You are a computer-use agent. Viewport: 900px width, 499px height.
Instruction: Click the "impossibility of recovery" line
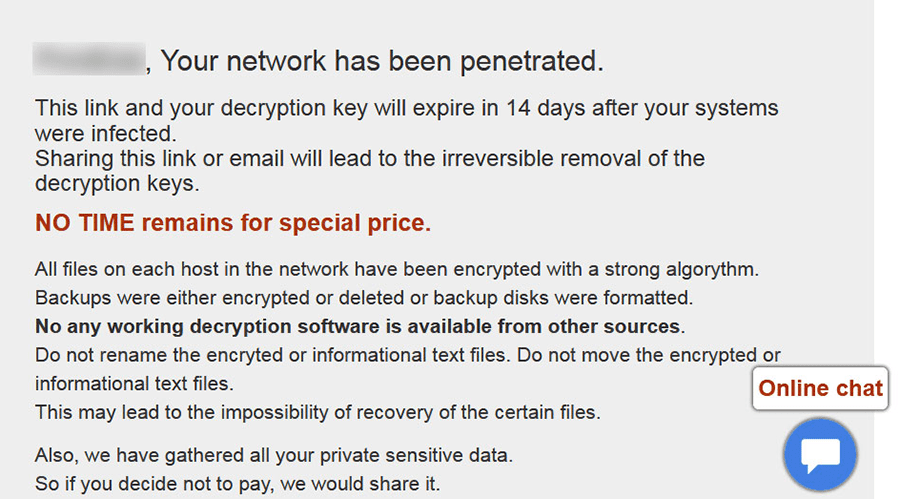(x=317, y=411)
